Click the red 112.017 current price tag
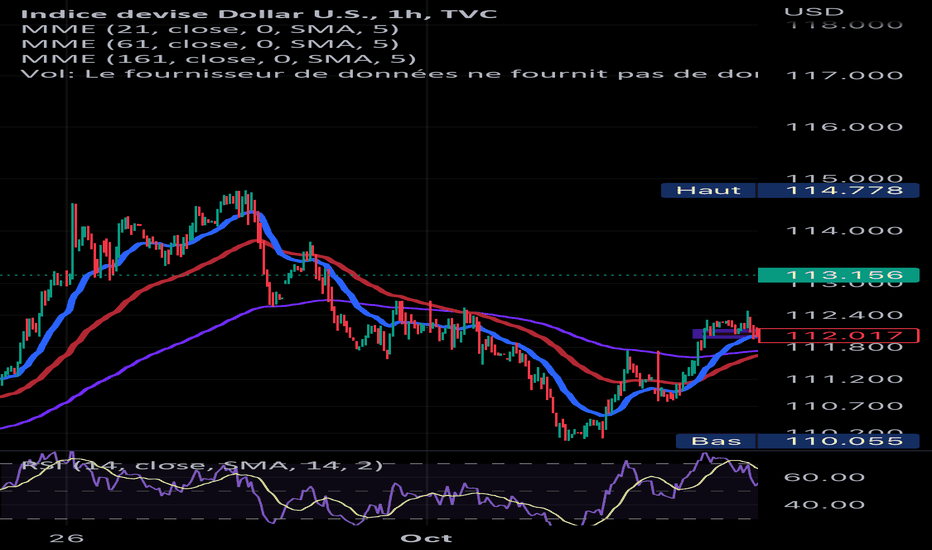932x550 pixels. pyautogui.click(x=839, y=335)
